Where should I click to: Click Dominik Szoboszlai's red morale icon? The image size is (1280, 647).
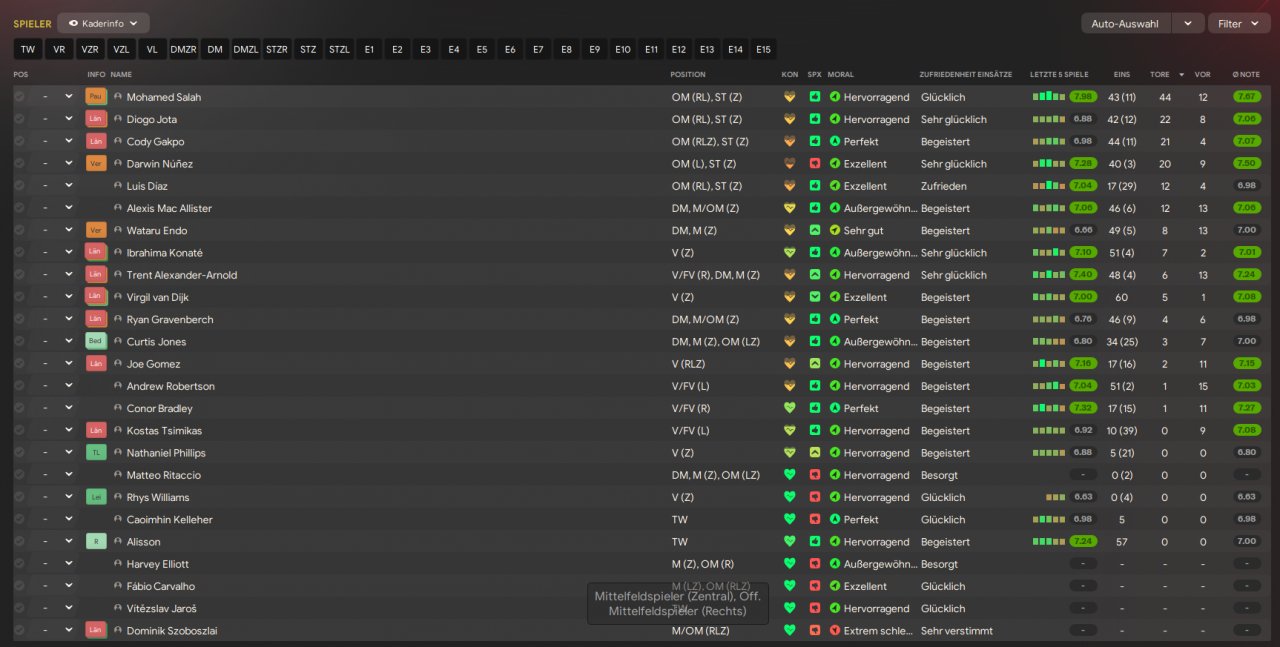click(x=835, y=631)
